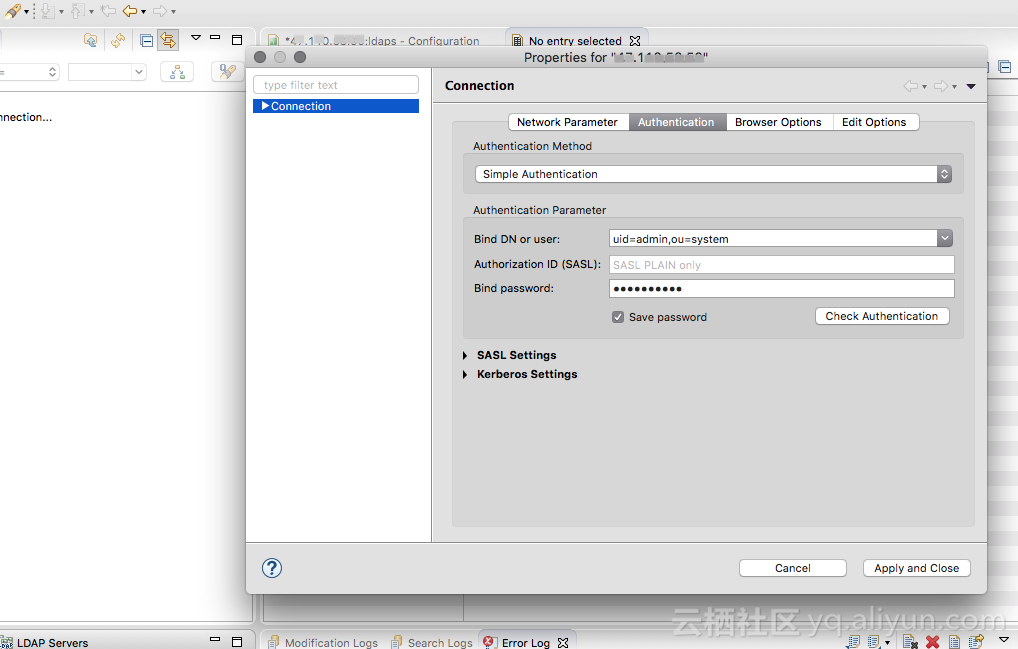The image size is (1018, 649).
Task: Click the yellow back navigation arrow
Action: pyautogui.click(x=130, y=10)
